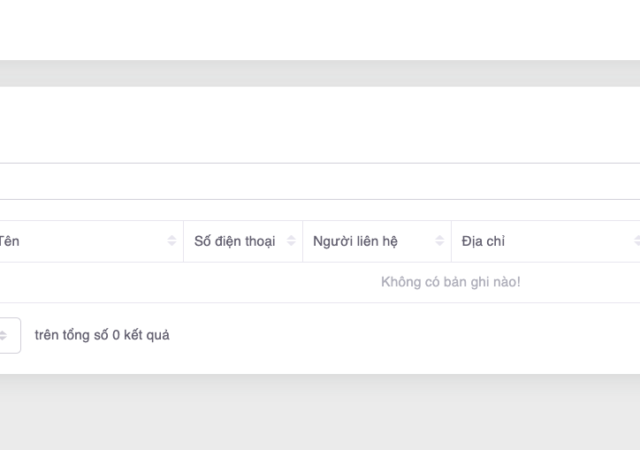
Task: Click the Số điện thoại header text
Action: pos(234,241)
